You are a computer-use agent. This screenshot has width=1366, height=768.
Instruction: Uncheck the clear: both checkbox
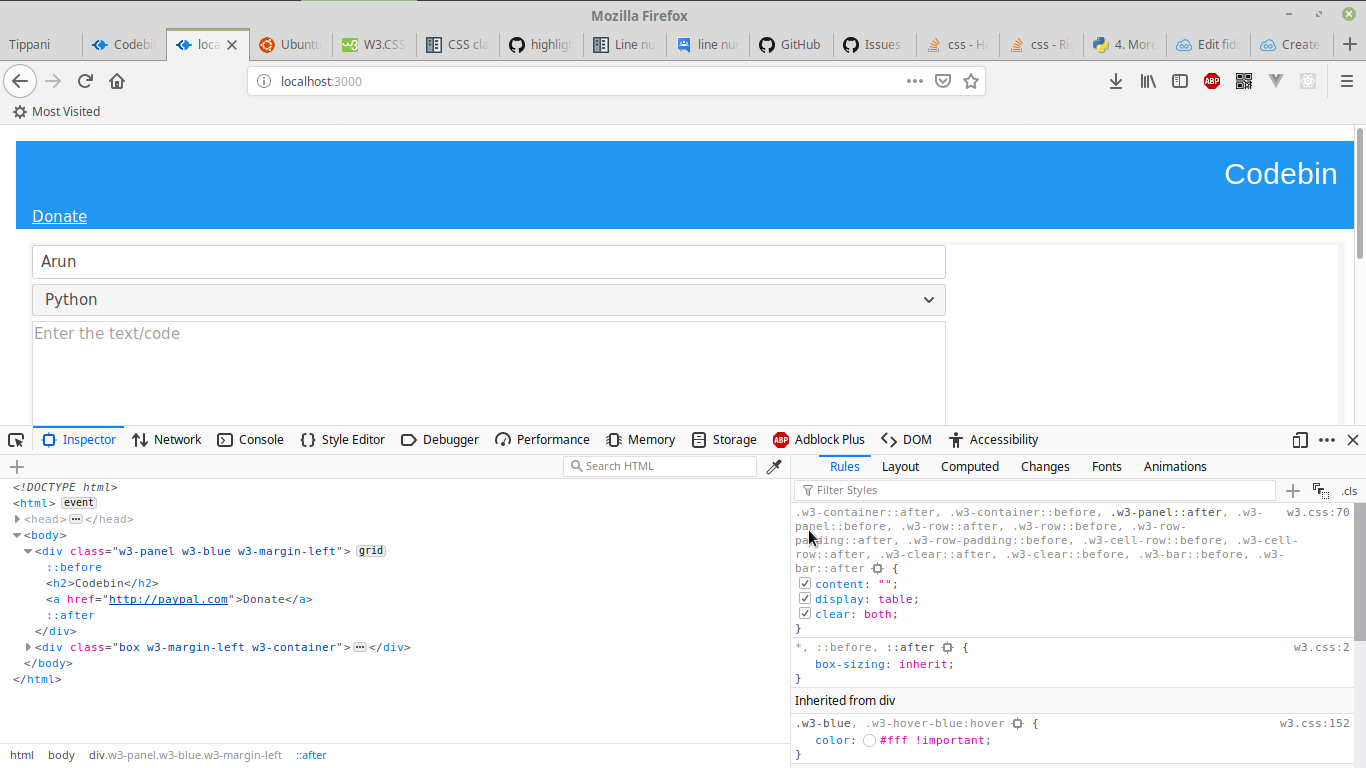point(805,614)
